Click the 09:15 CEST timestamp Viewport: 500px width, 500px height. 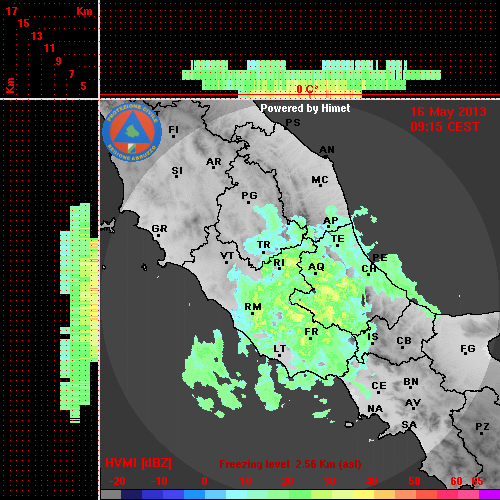[x=445, y=127]
